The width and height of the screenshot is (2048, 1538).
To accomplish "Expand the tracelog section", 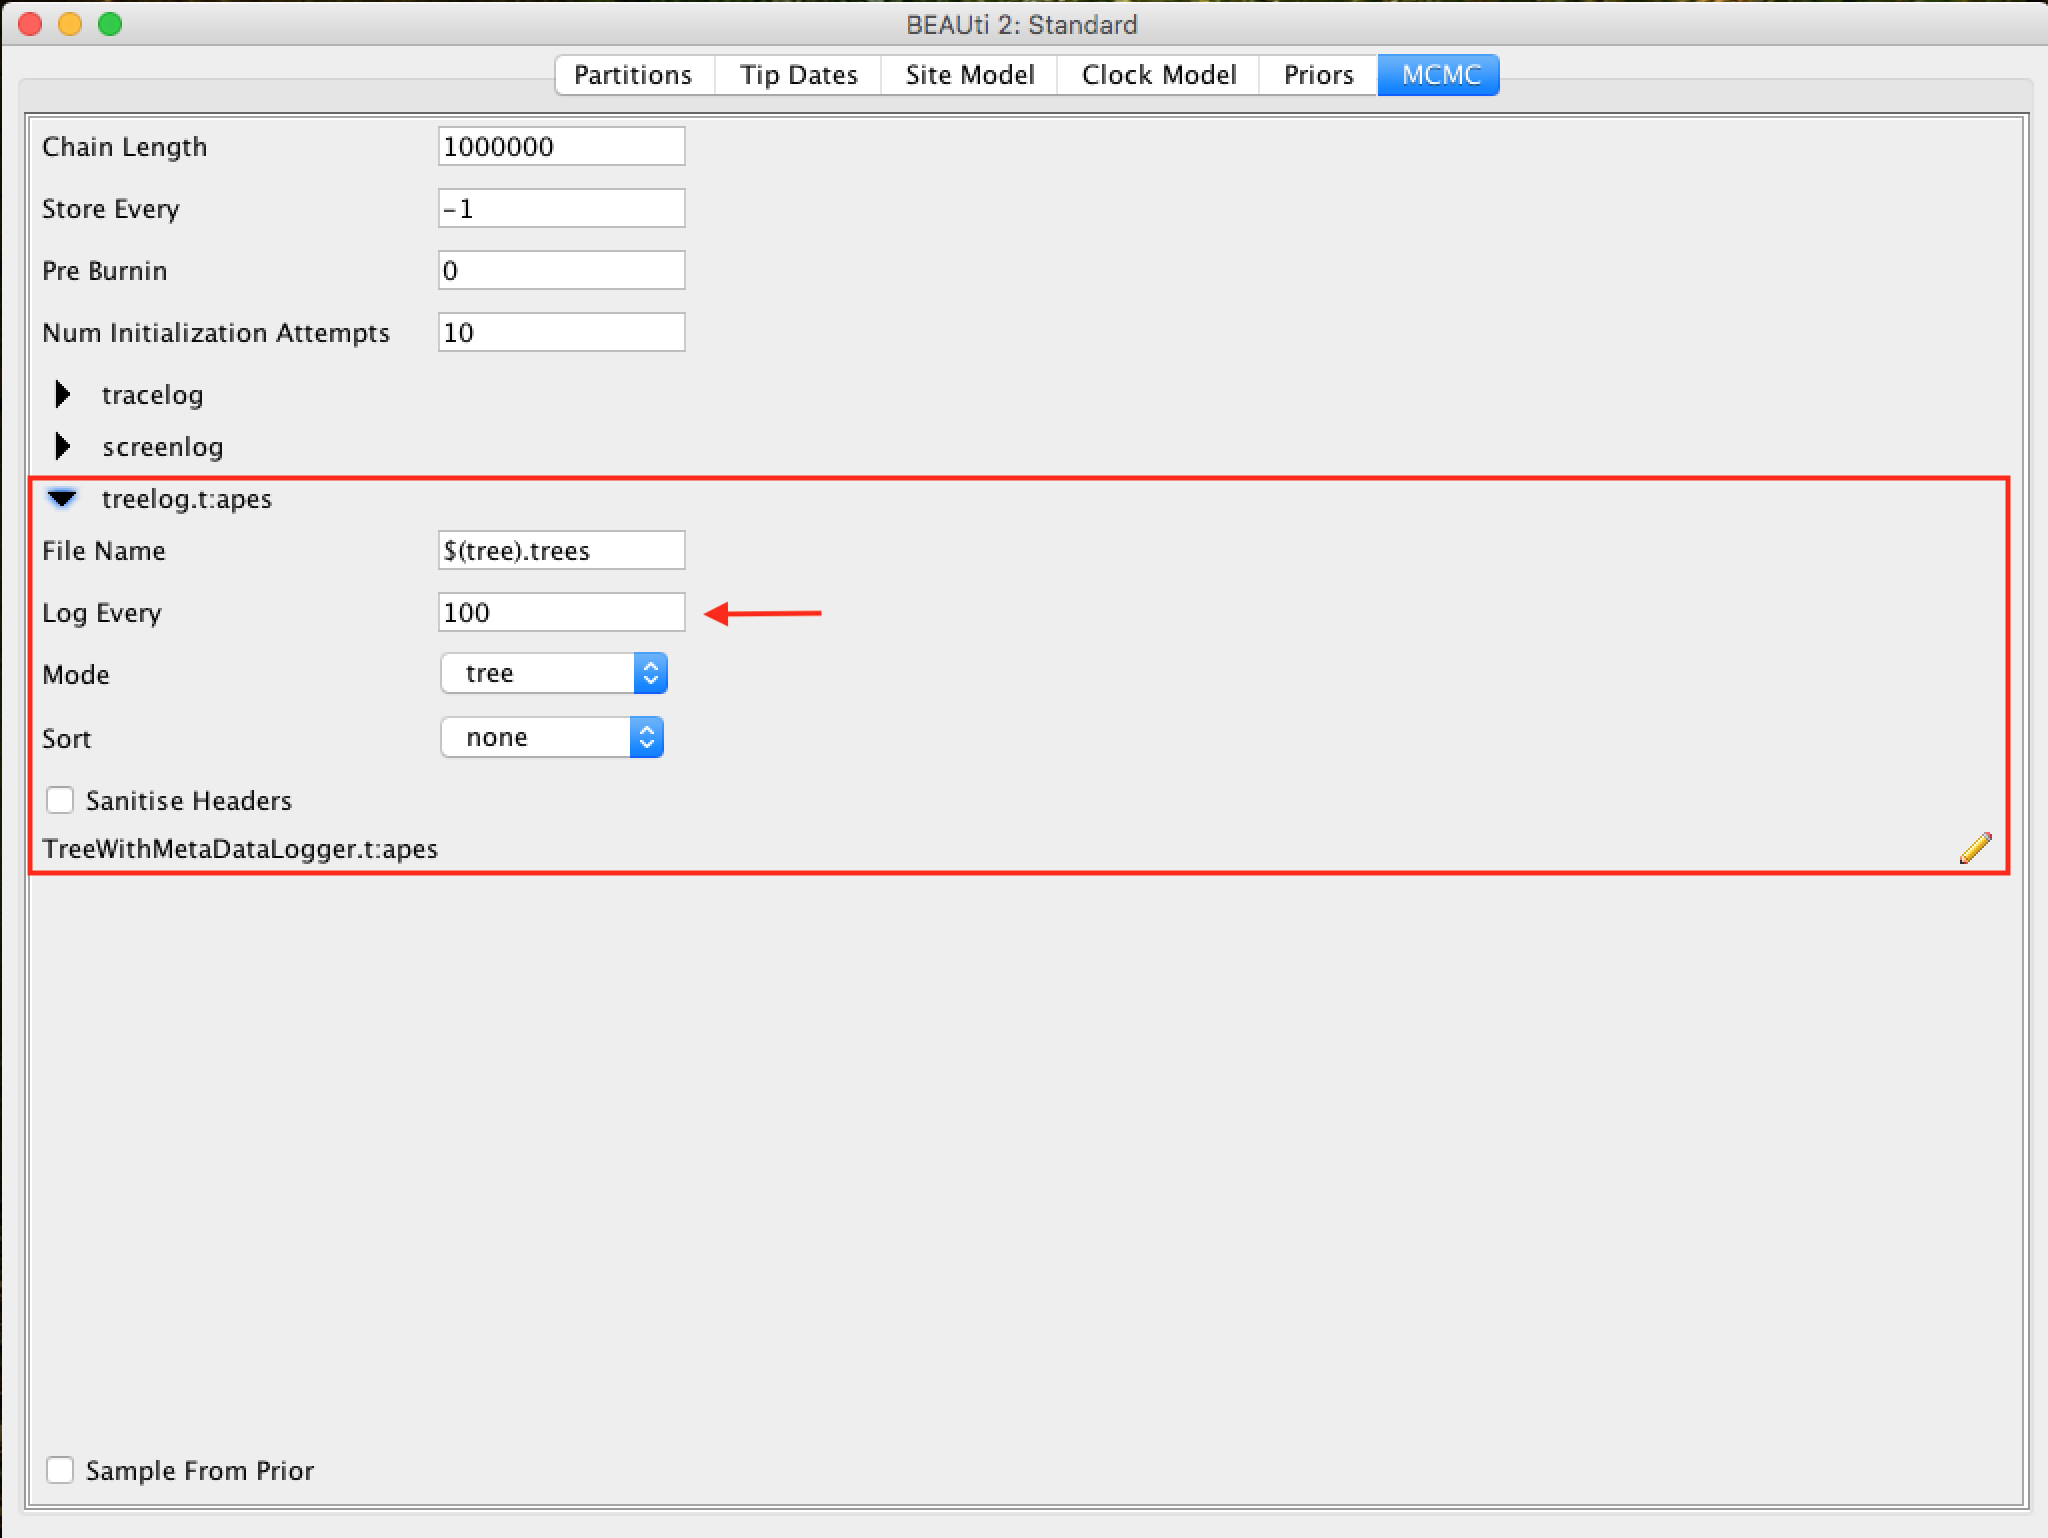I will pos(62,394).
